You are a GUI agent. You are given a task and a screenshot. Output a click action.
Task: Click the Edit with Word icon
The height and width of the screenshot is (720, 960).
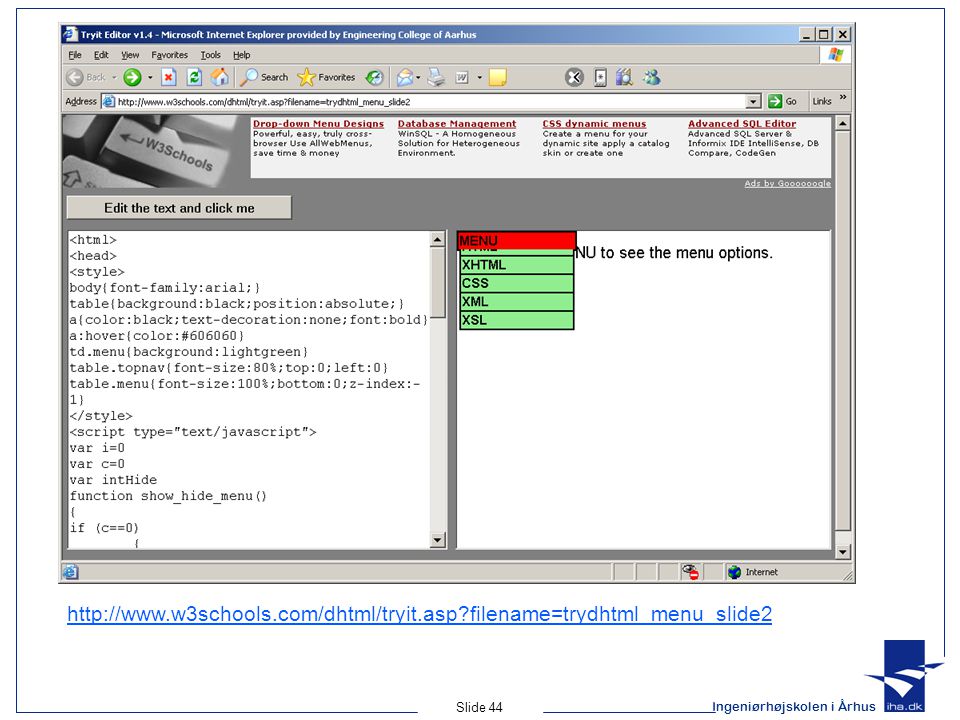[x=462, y=77]
